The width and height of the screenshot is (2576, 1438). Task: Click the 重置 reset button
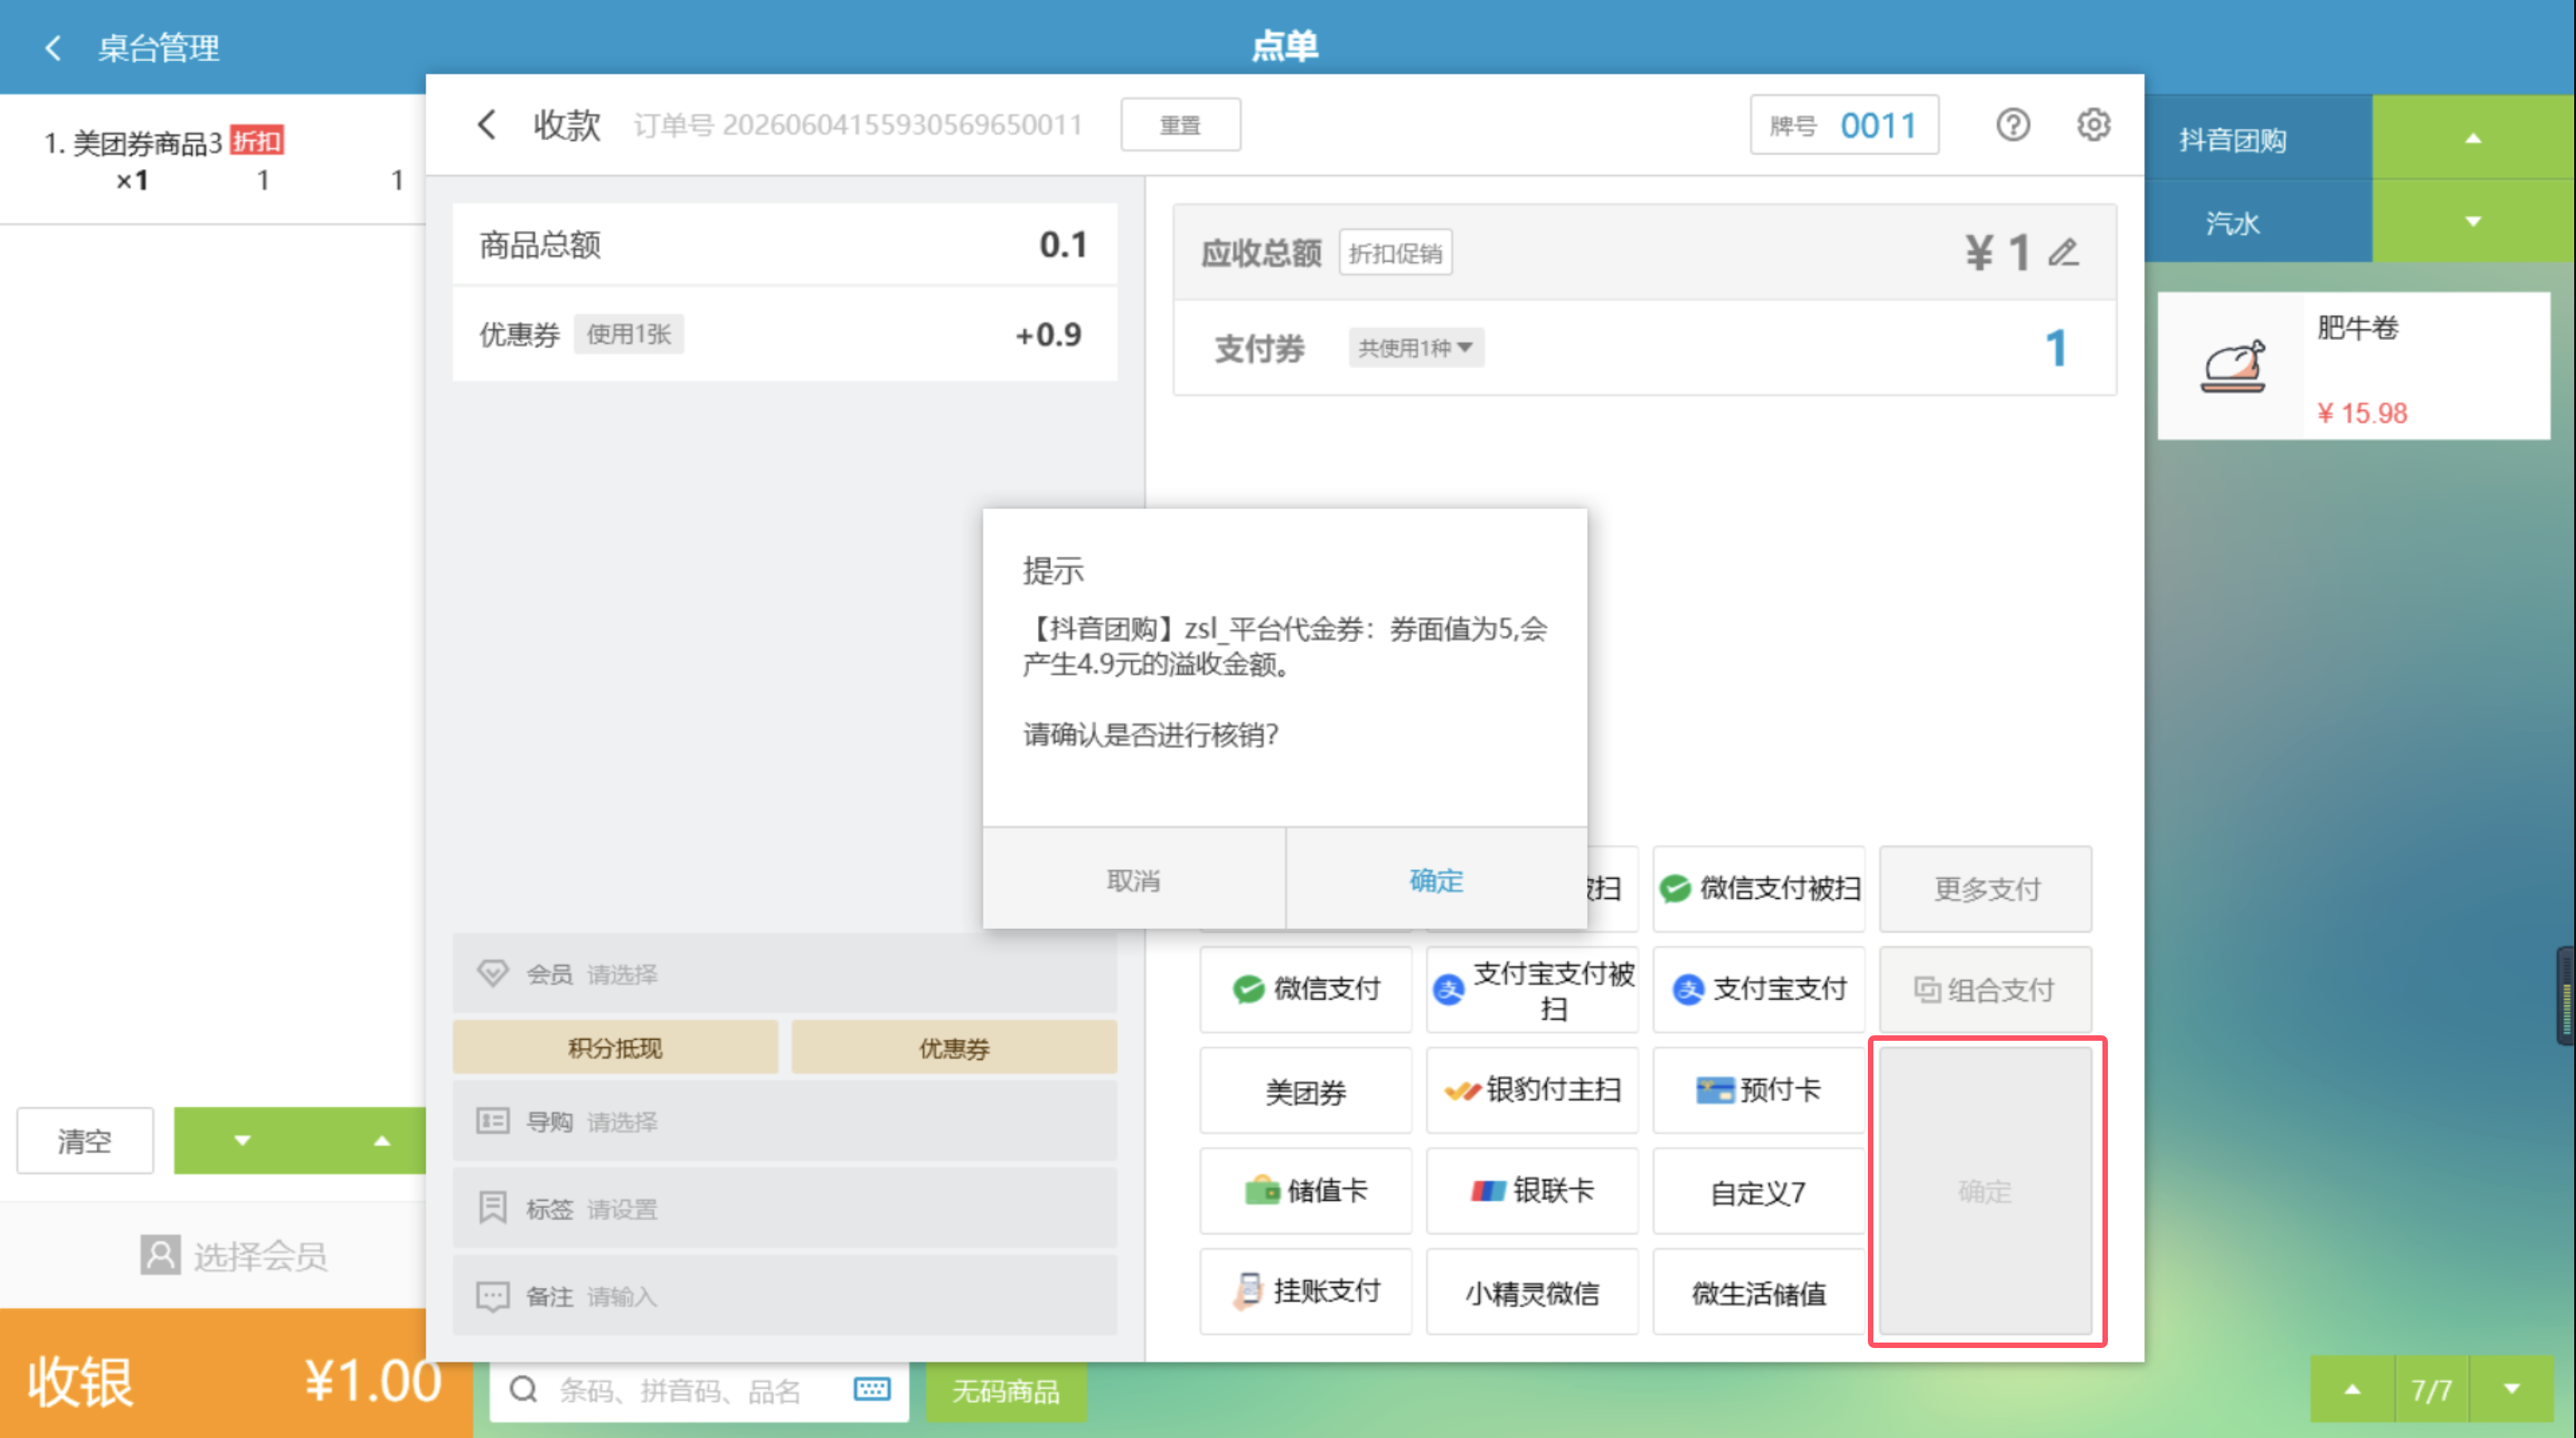pos(1181,125)
